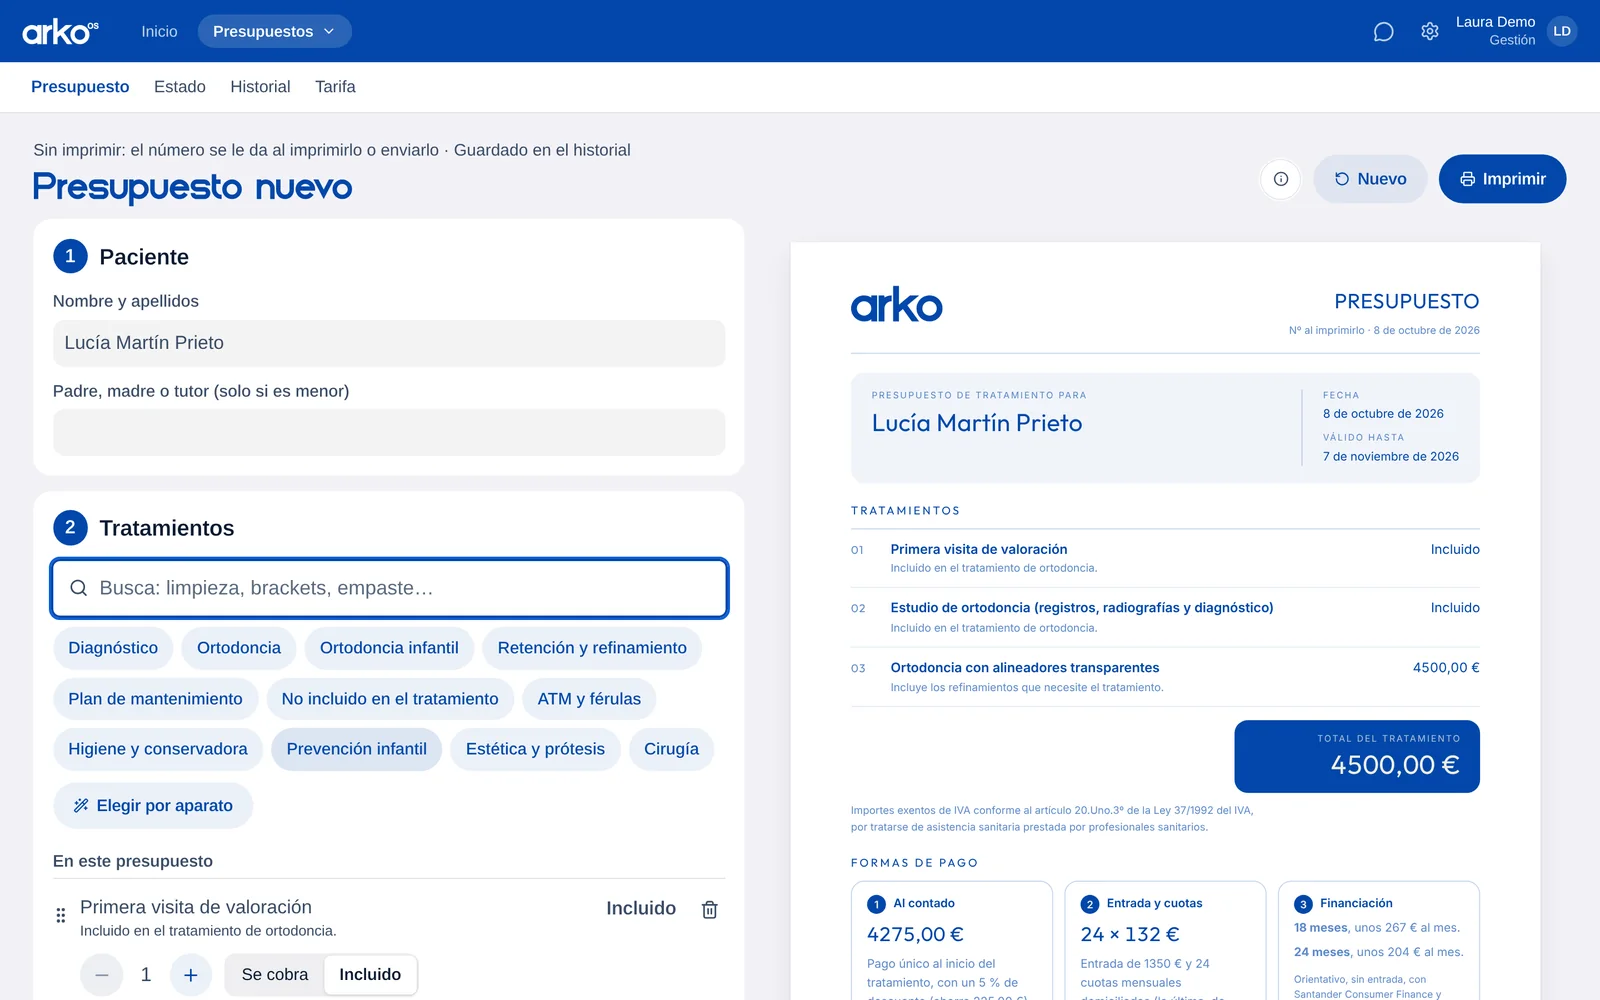Open the settings gear icon
This screenshot has height=1000, width=1600.
[1430, 32]
